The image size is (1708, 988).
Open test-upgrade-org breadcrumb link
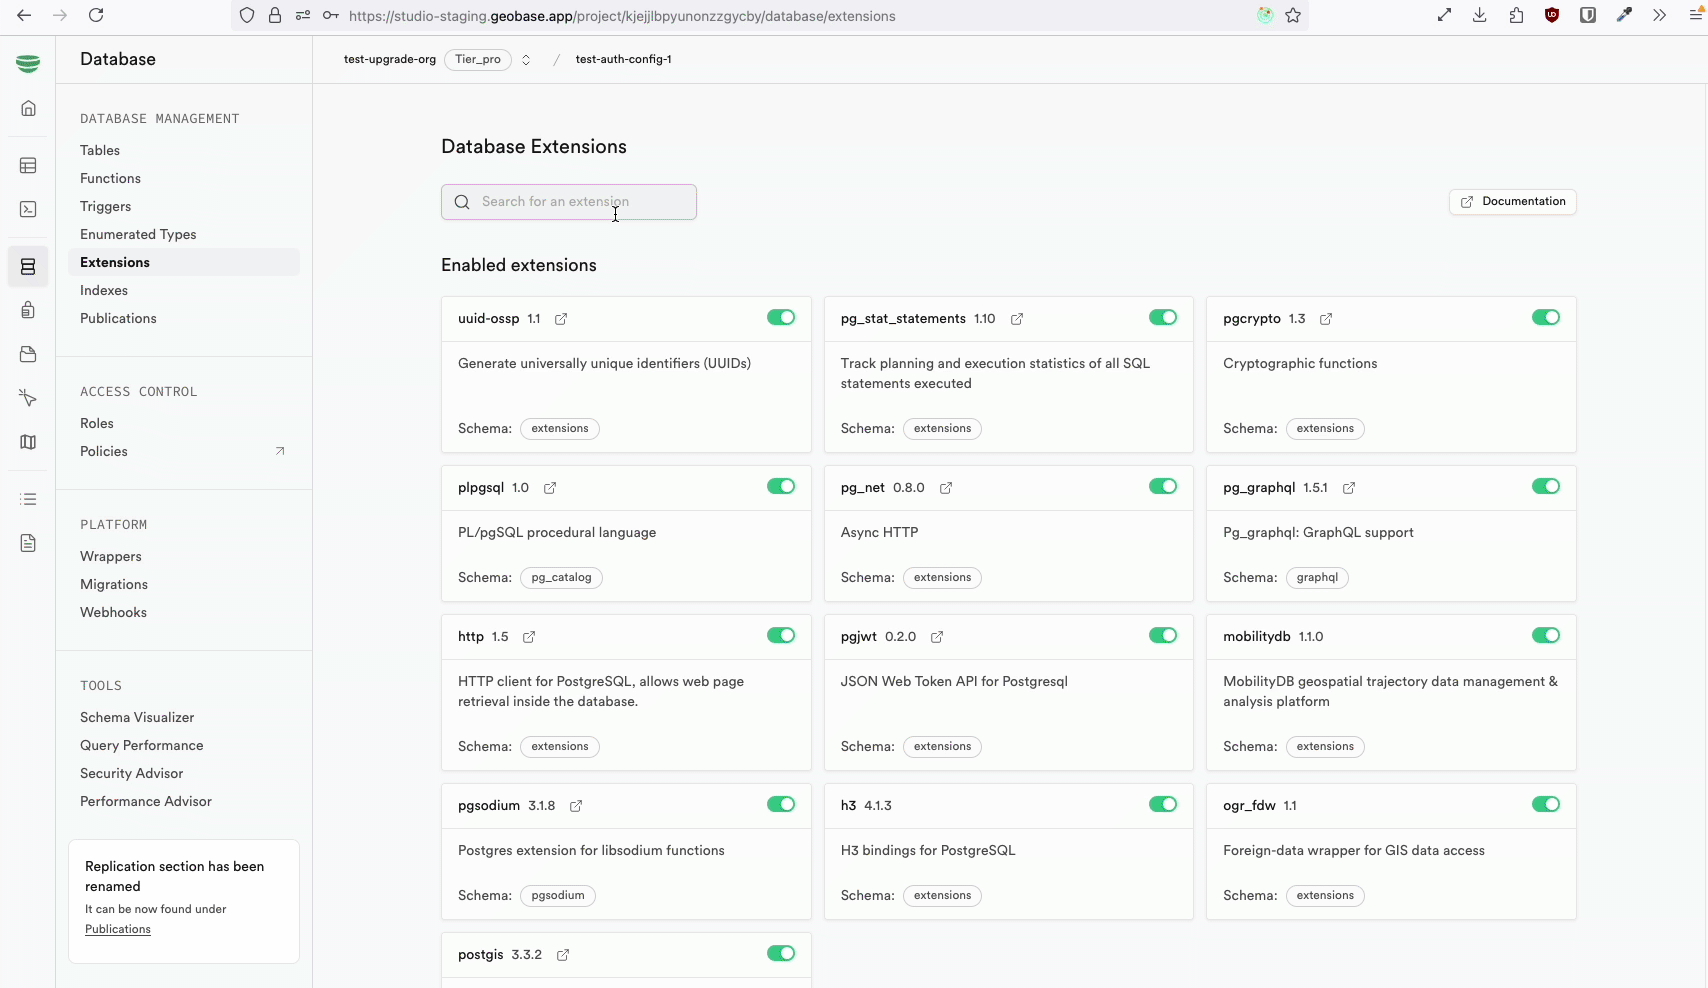tap(390, 60)
